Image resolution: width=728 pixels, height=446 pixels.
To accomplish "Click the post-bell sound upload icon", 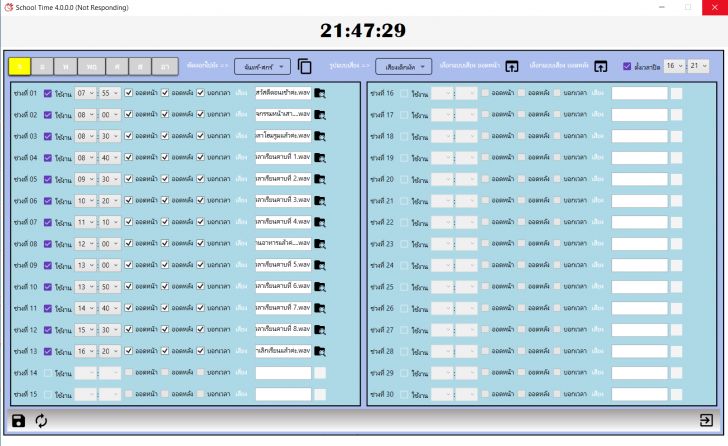I will coord(601,66).
